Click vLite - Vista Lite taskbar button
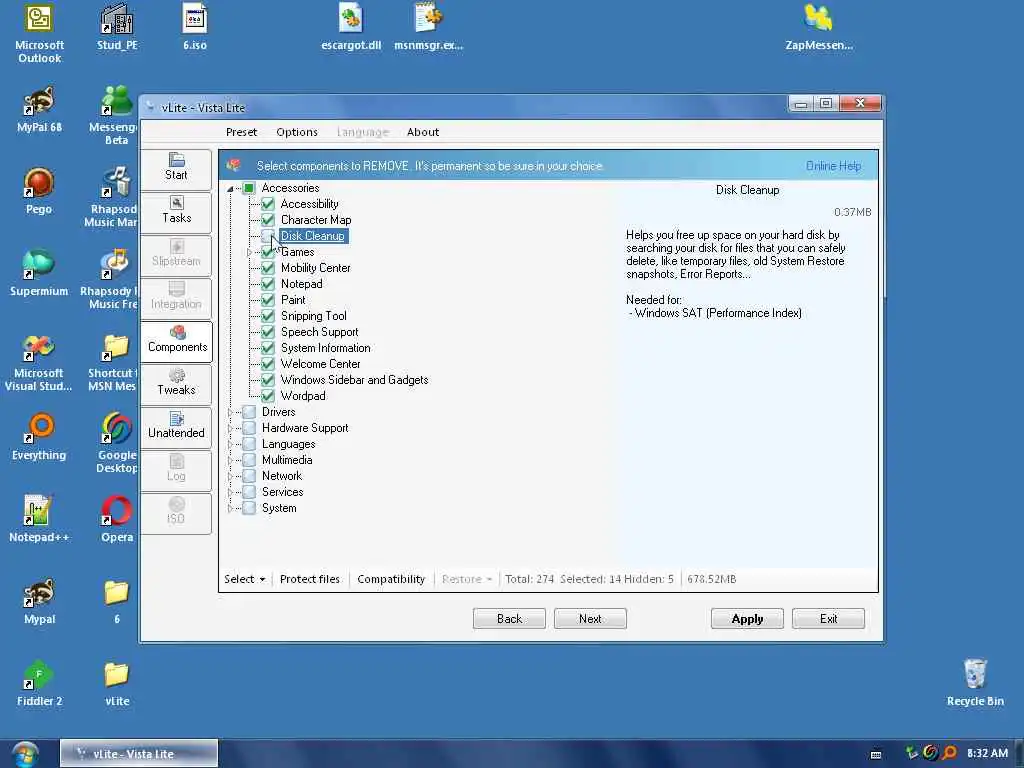The height and width of the screenshot is (768, 1024). pyautogui.click(x=138, y=754)
